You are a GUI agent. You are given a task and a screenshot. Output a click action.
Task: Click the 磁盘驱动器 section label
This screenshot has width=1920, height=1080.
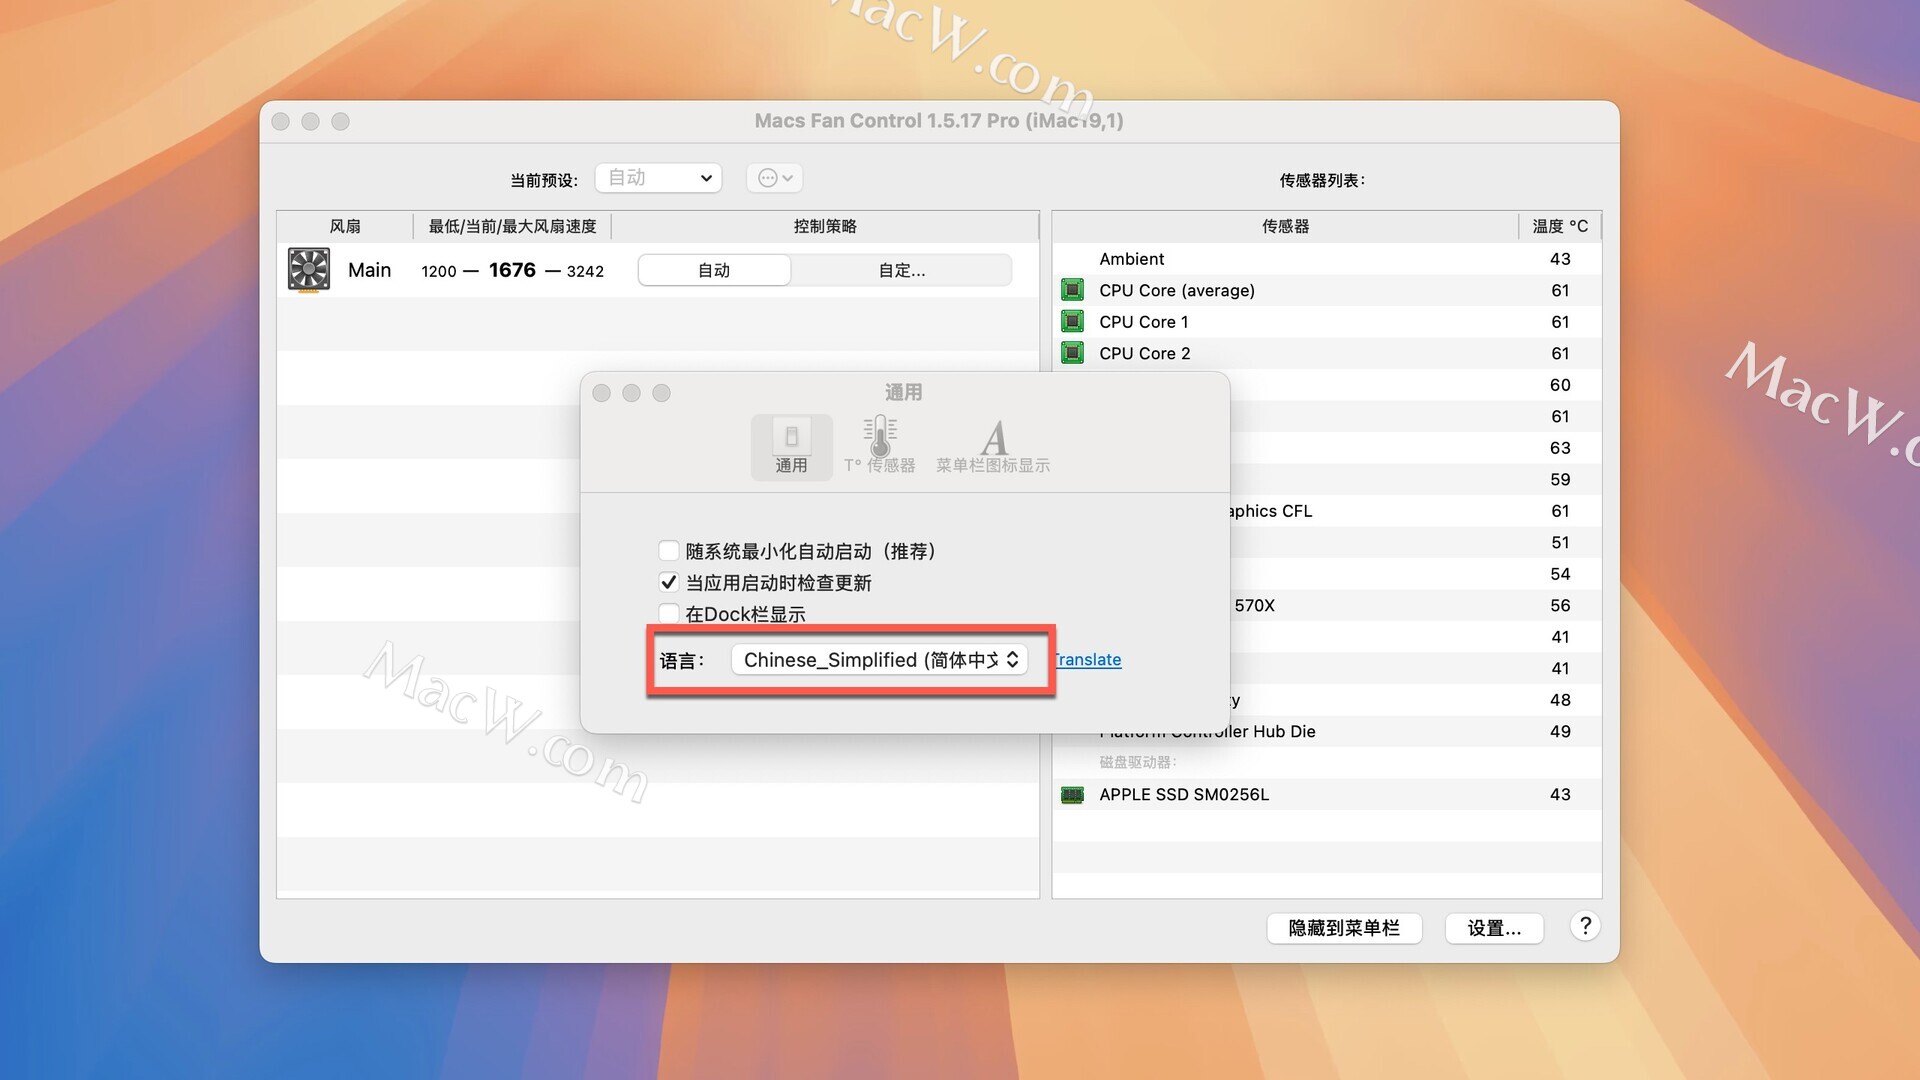1138,762
